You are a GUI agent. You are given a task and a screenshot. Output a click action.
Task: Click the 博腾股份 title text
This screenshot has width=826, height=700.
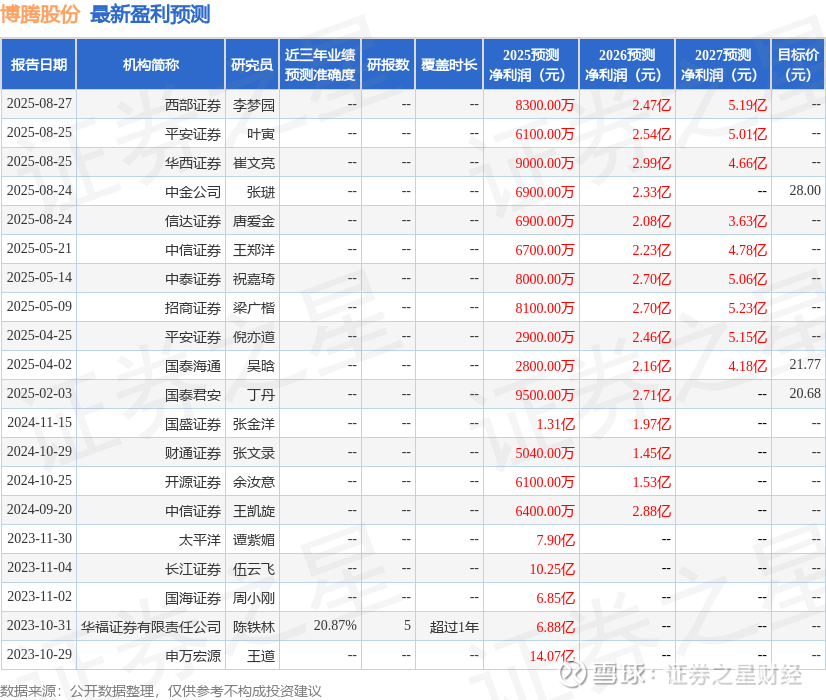tap(40, 14)
